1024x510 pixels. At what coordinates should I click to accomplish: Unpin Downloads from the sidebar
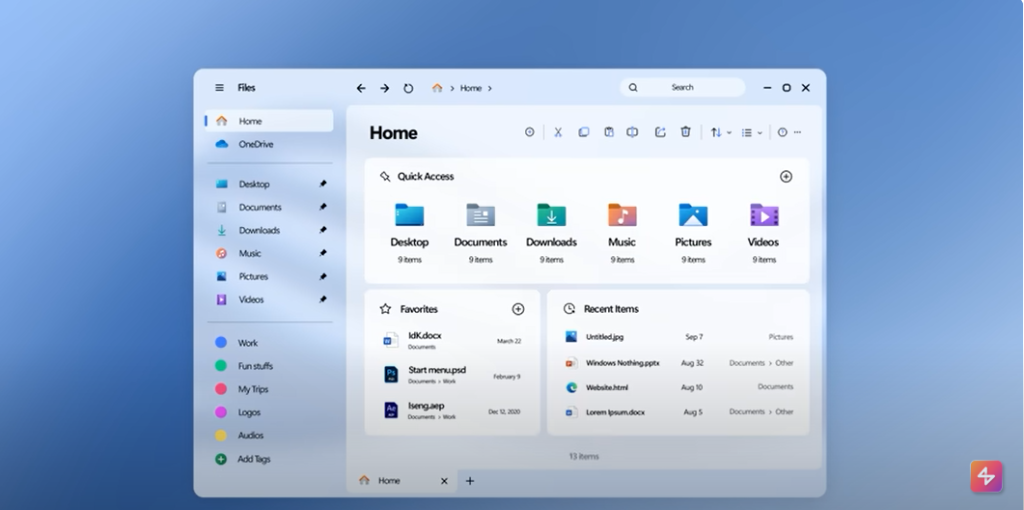tap(323, 230)
